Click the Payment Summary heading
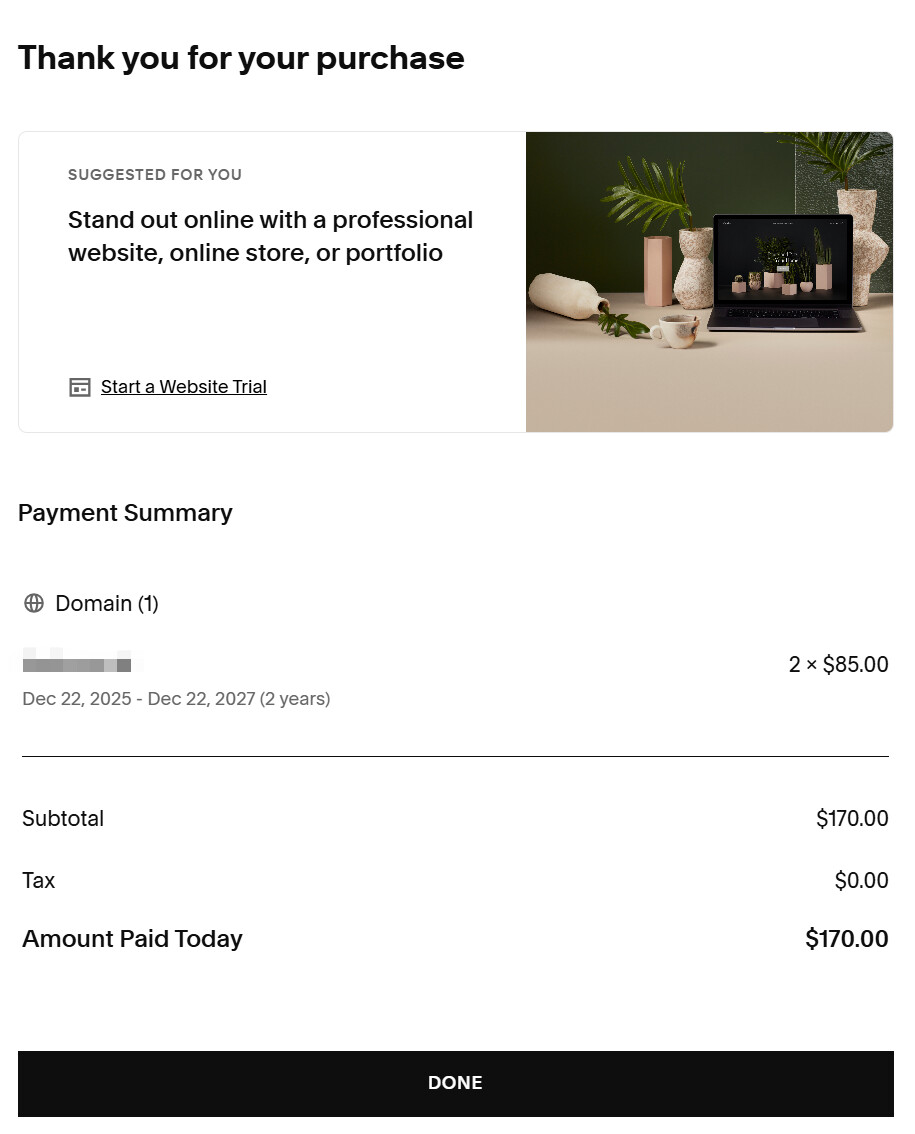 click(125, 513)
